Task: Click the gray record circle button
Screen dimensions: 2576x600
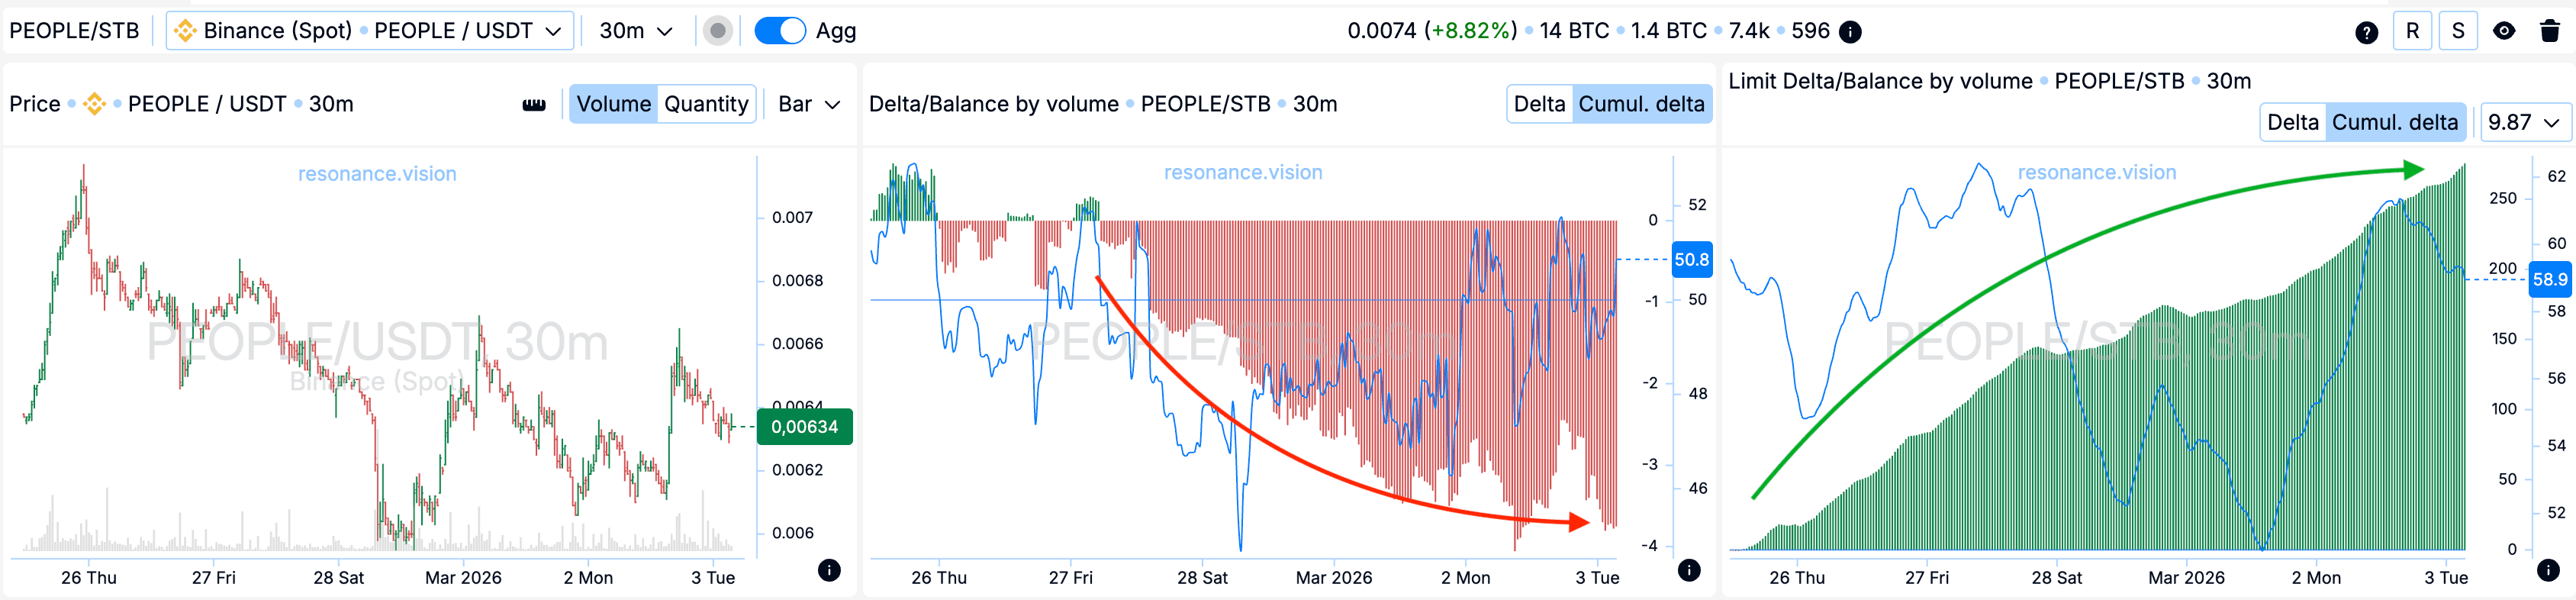Action: coord(717,31)
